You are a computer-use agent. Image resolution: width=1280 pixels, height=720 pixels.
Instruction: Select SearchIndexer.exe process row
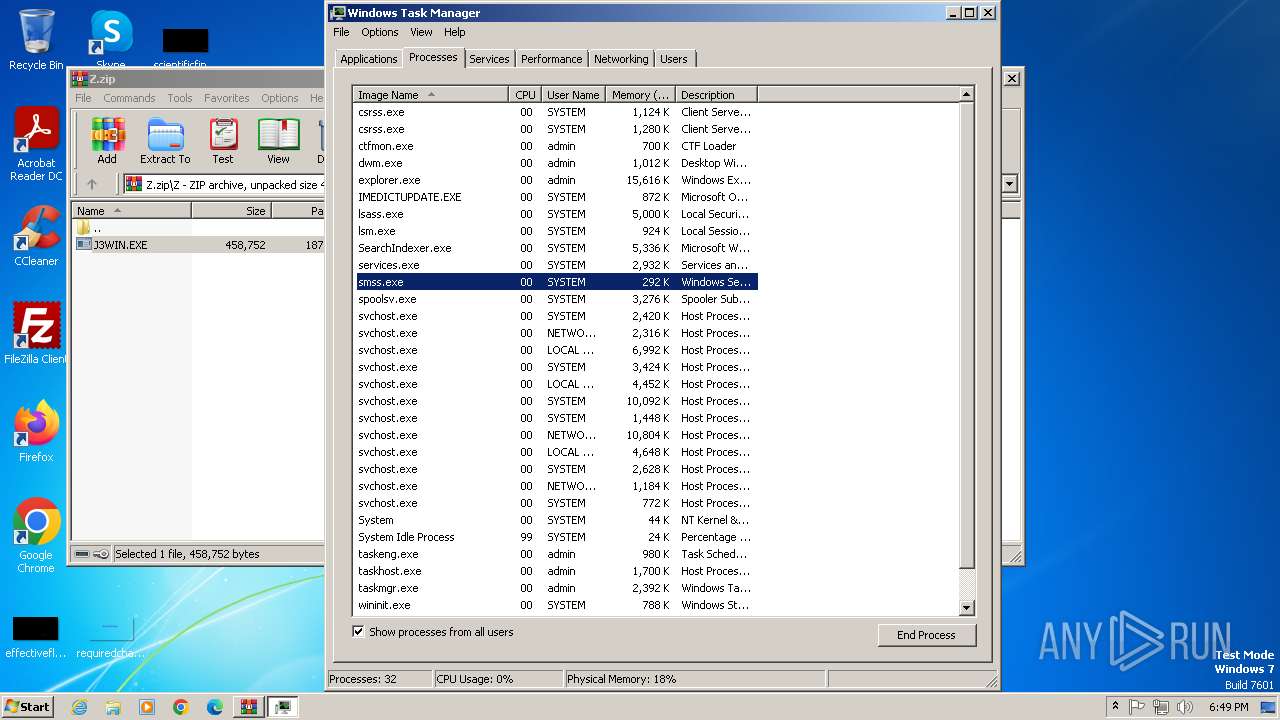(x=556, y=248)
